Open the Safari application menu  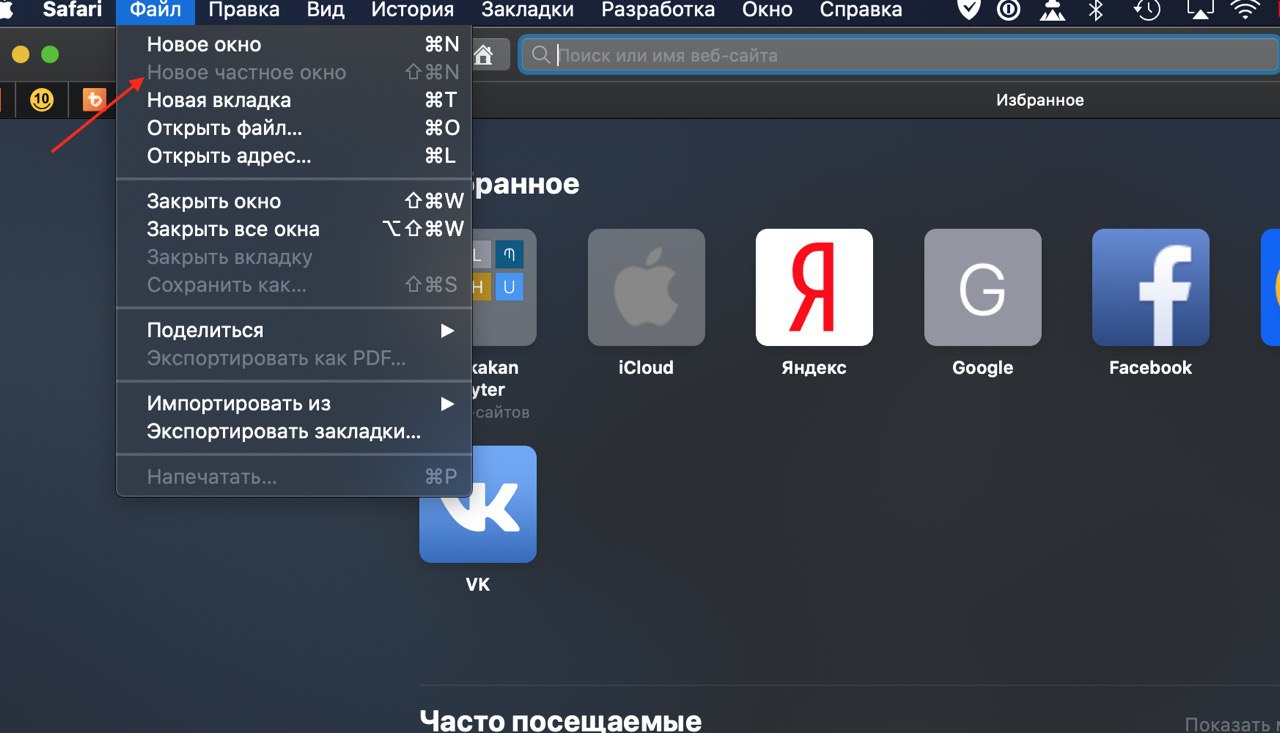72,11
